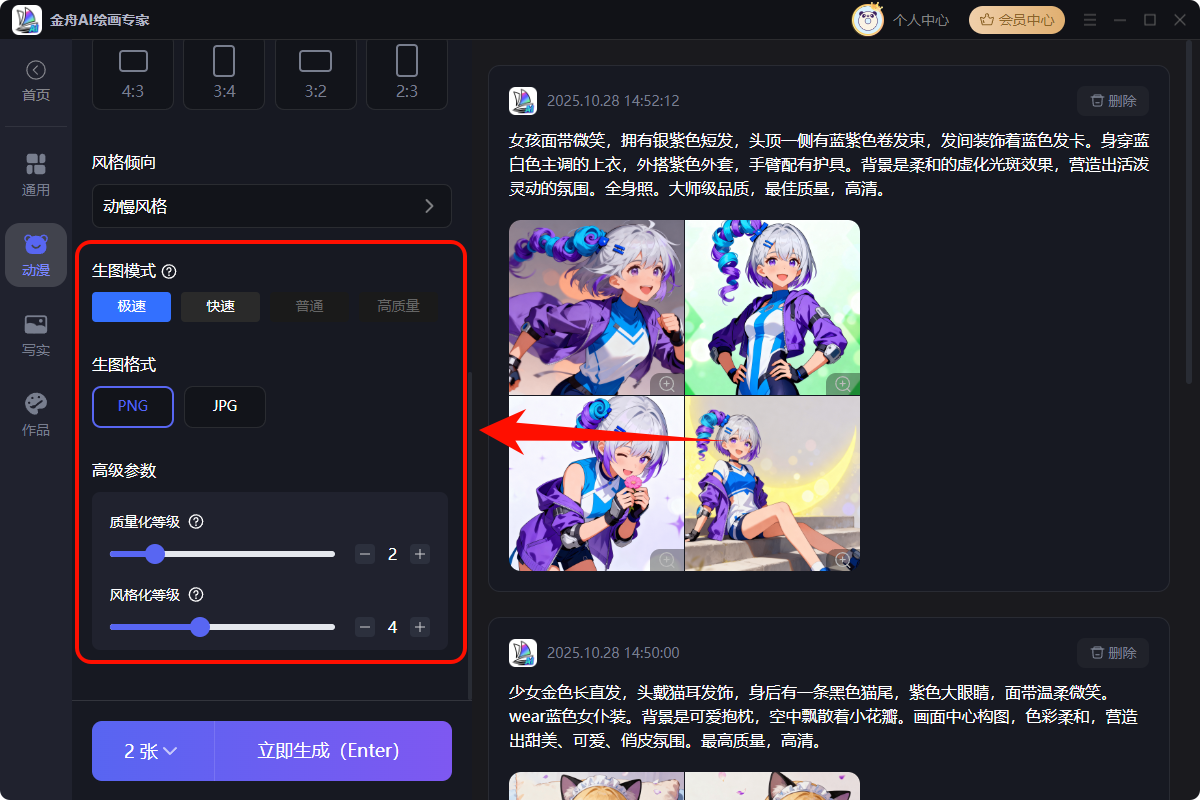Screen dimensions: 1200x800
Task: Open the 会员中心 membership page
Action: (1016, 19)
